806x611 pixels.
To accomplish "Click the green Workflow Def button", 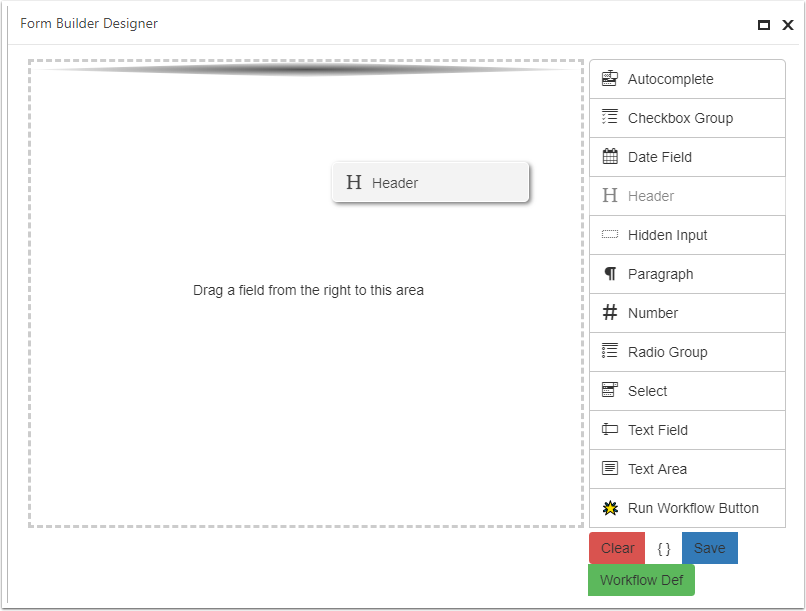I will pos(641,580).
